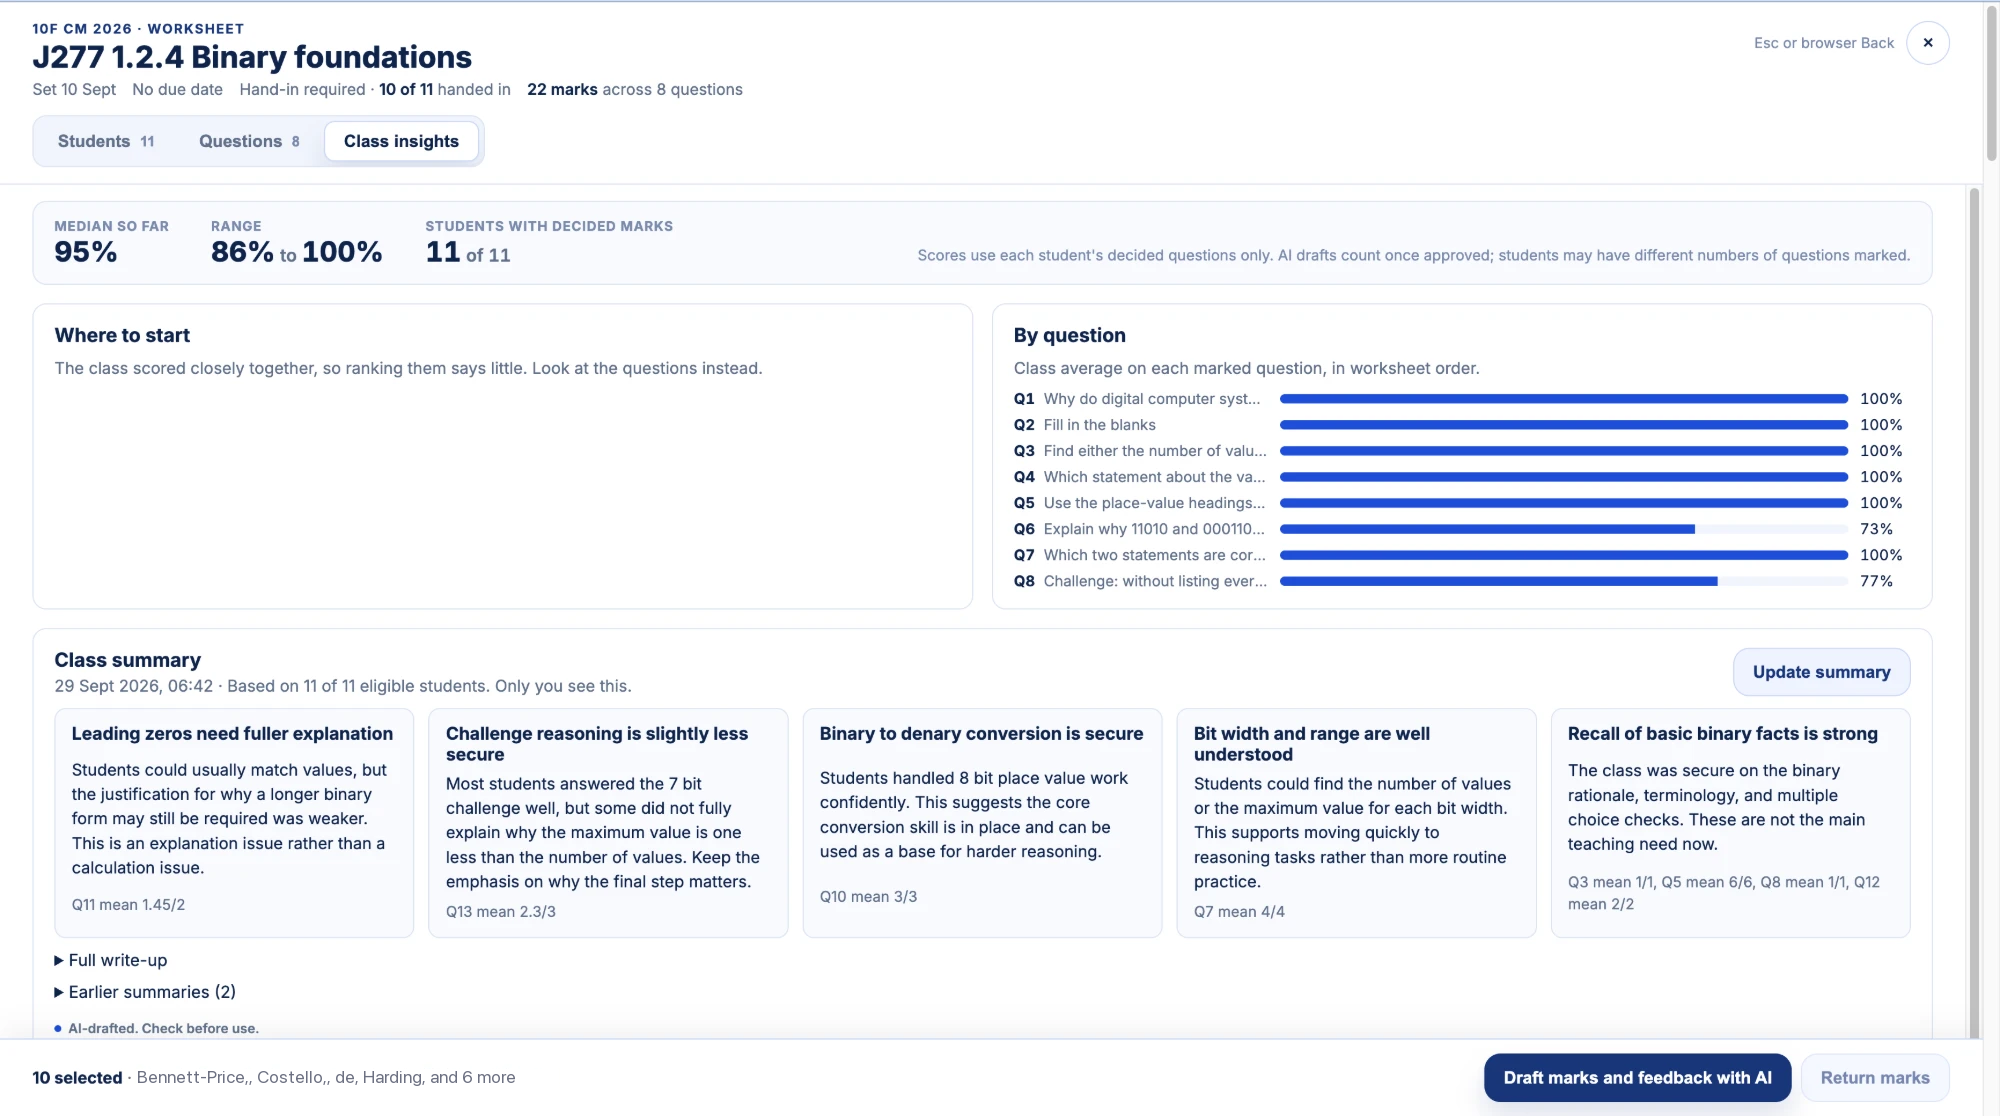2000x1116 pixels.
Task: Click the Median so far 95% value
Action: pyautogui.click(x=86, y=252)
